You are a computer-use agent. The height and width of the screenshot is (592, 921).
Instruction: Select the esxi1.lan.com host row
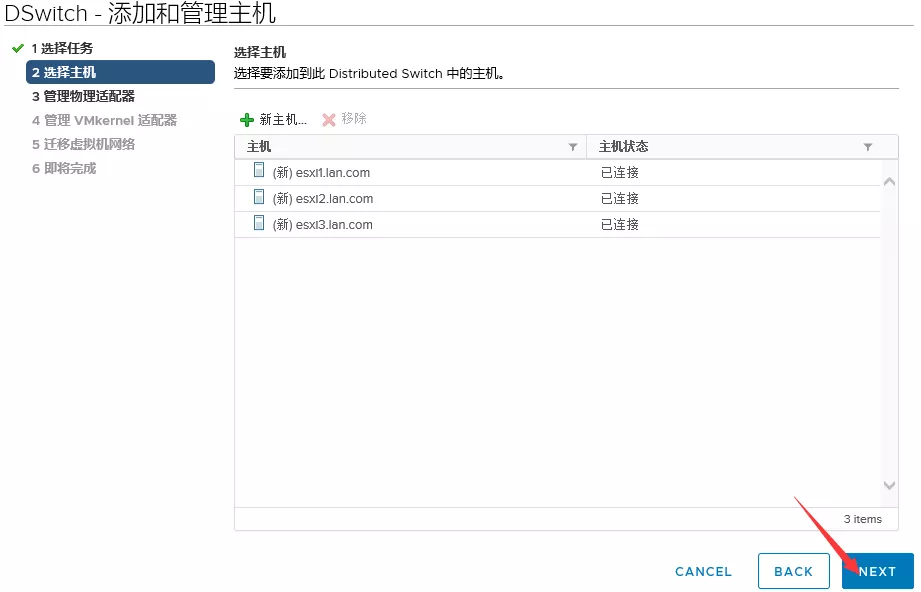[420, 172]
